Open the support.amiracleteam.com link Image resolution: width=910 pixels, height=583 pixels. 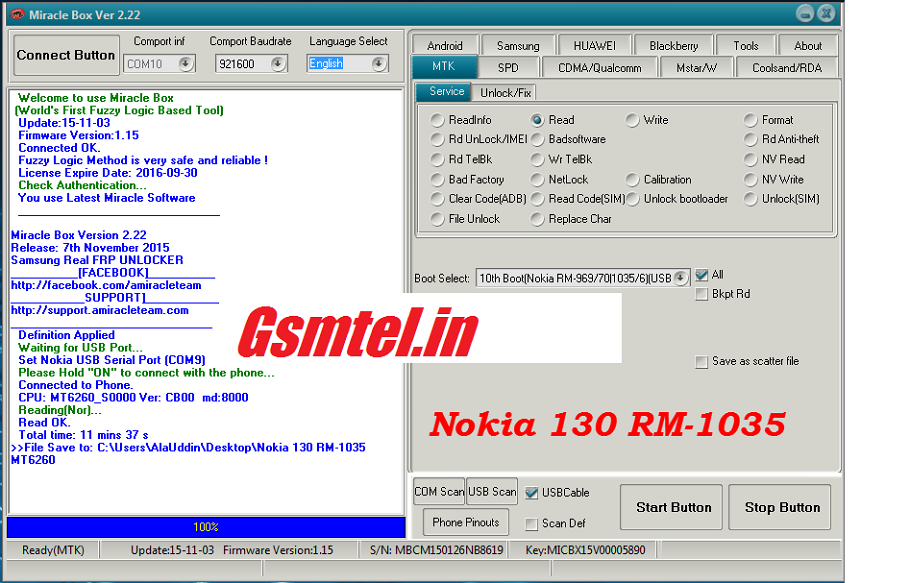(100, 310)
